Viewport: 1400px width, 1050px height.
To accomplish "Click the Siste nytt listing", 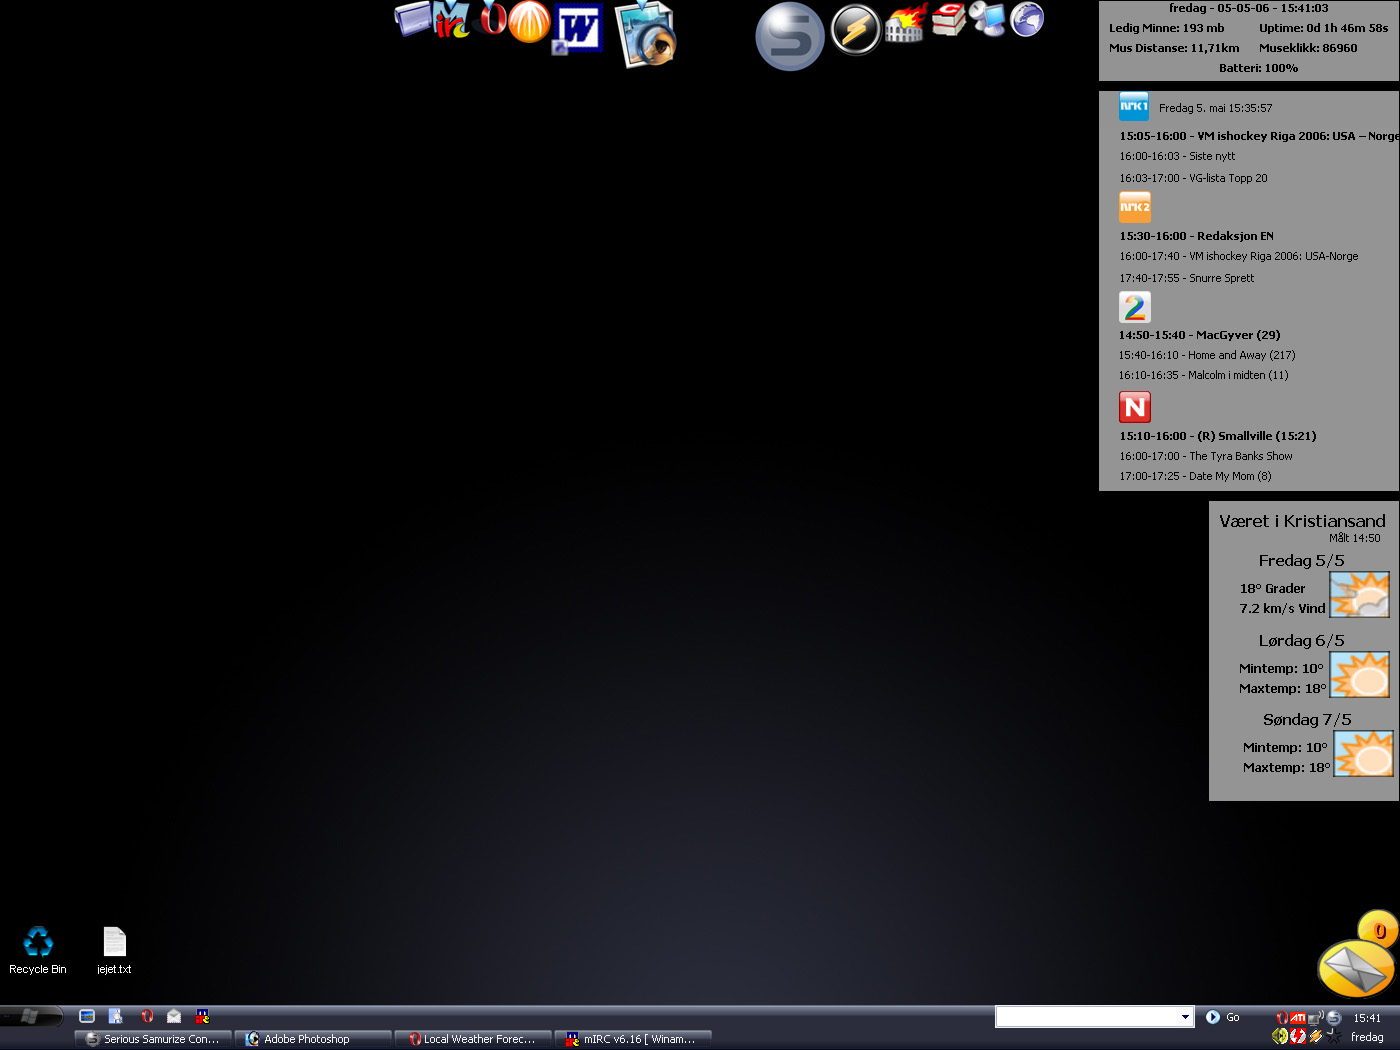I will pos(1177,156).
